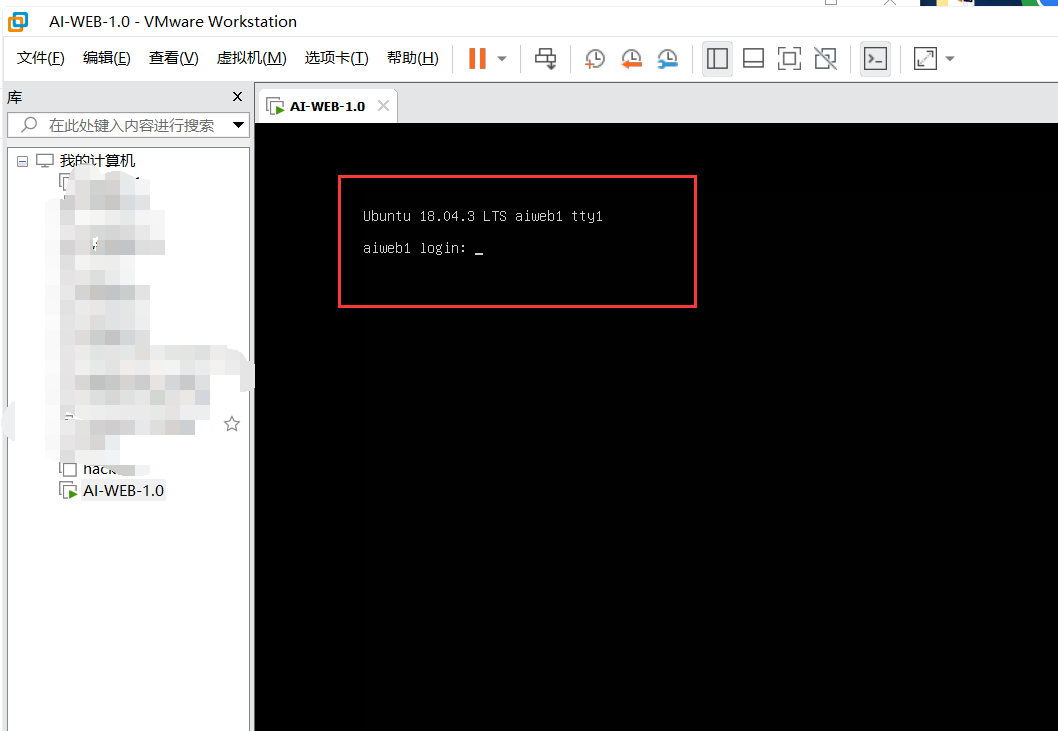The image size is (1058, 731).
Task: Select AI-WEB-1.0 in the library list
Action: (x=121, y=490)
